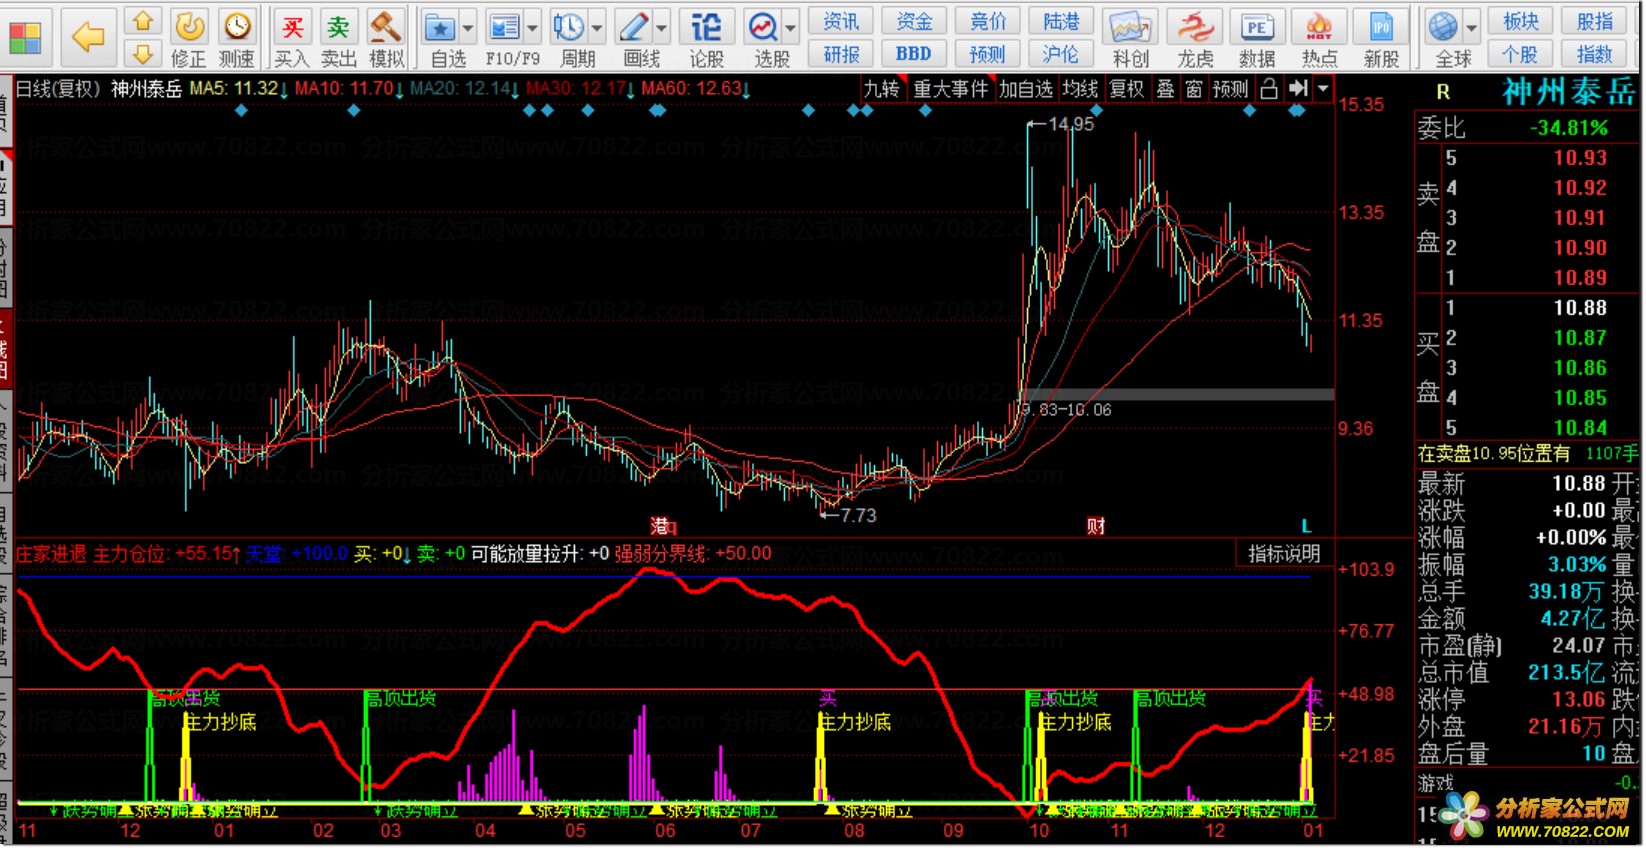Viewport: 1646px width, 848px height.
Task: Open the BBD tab
Action: [x=914, y=54]
